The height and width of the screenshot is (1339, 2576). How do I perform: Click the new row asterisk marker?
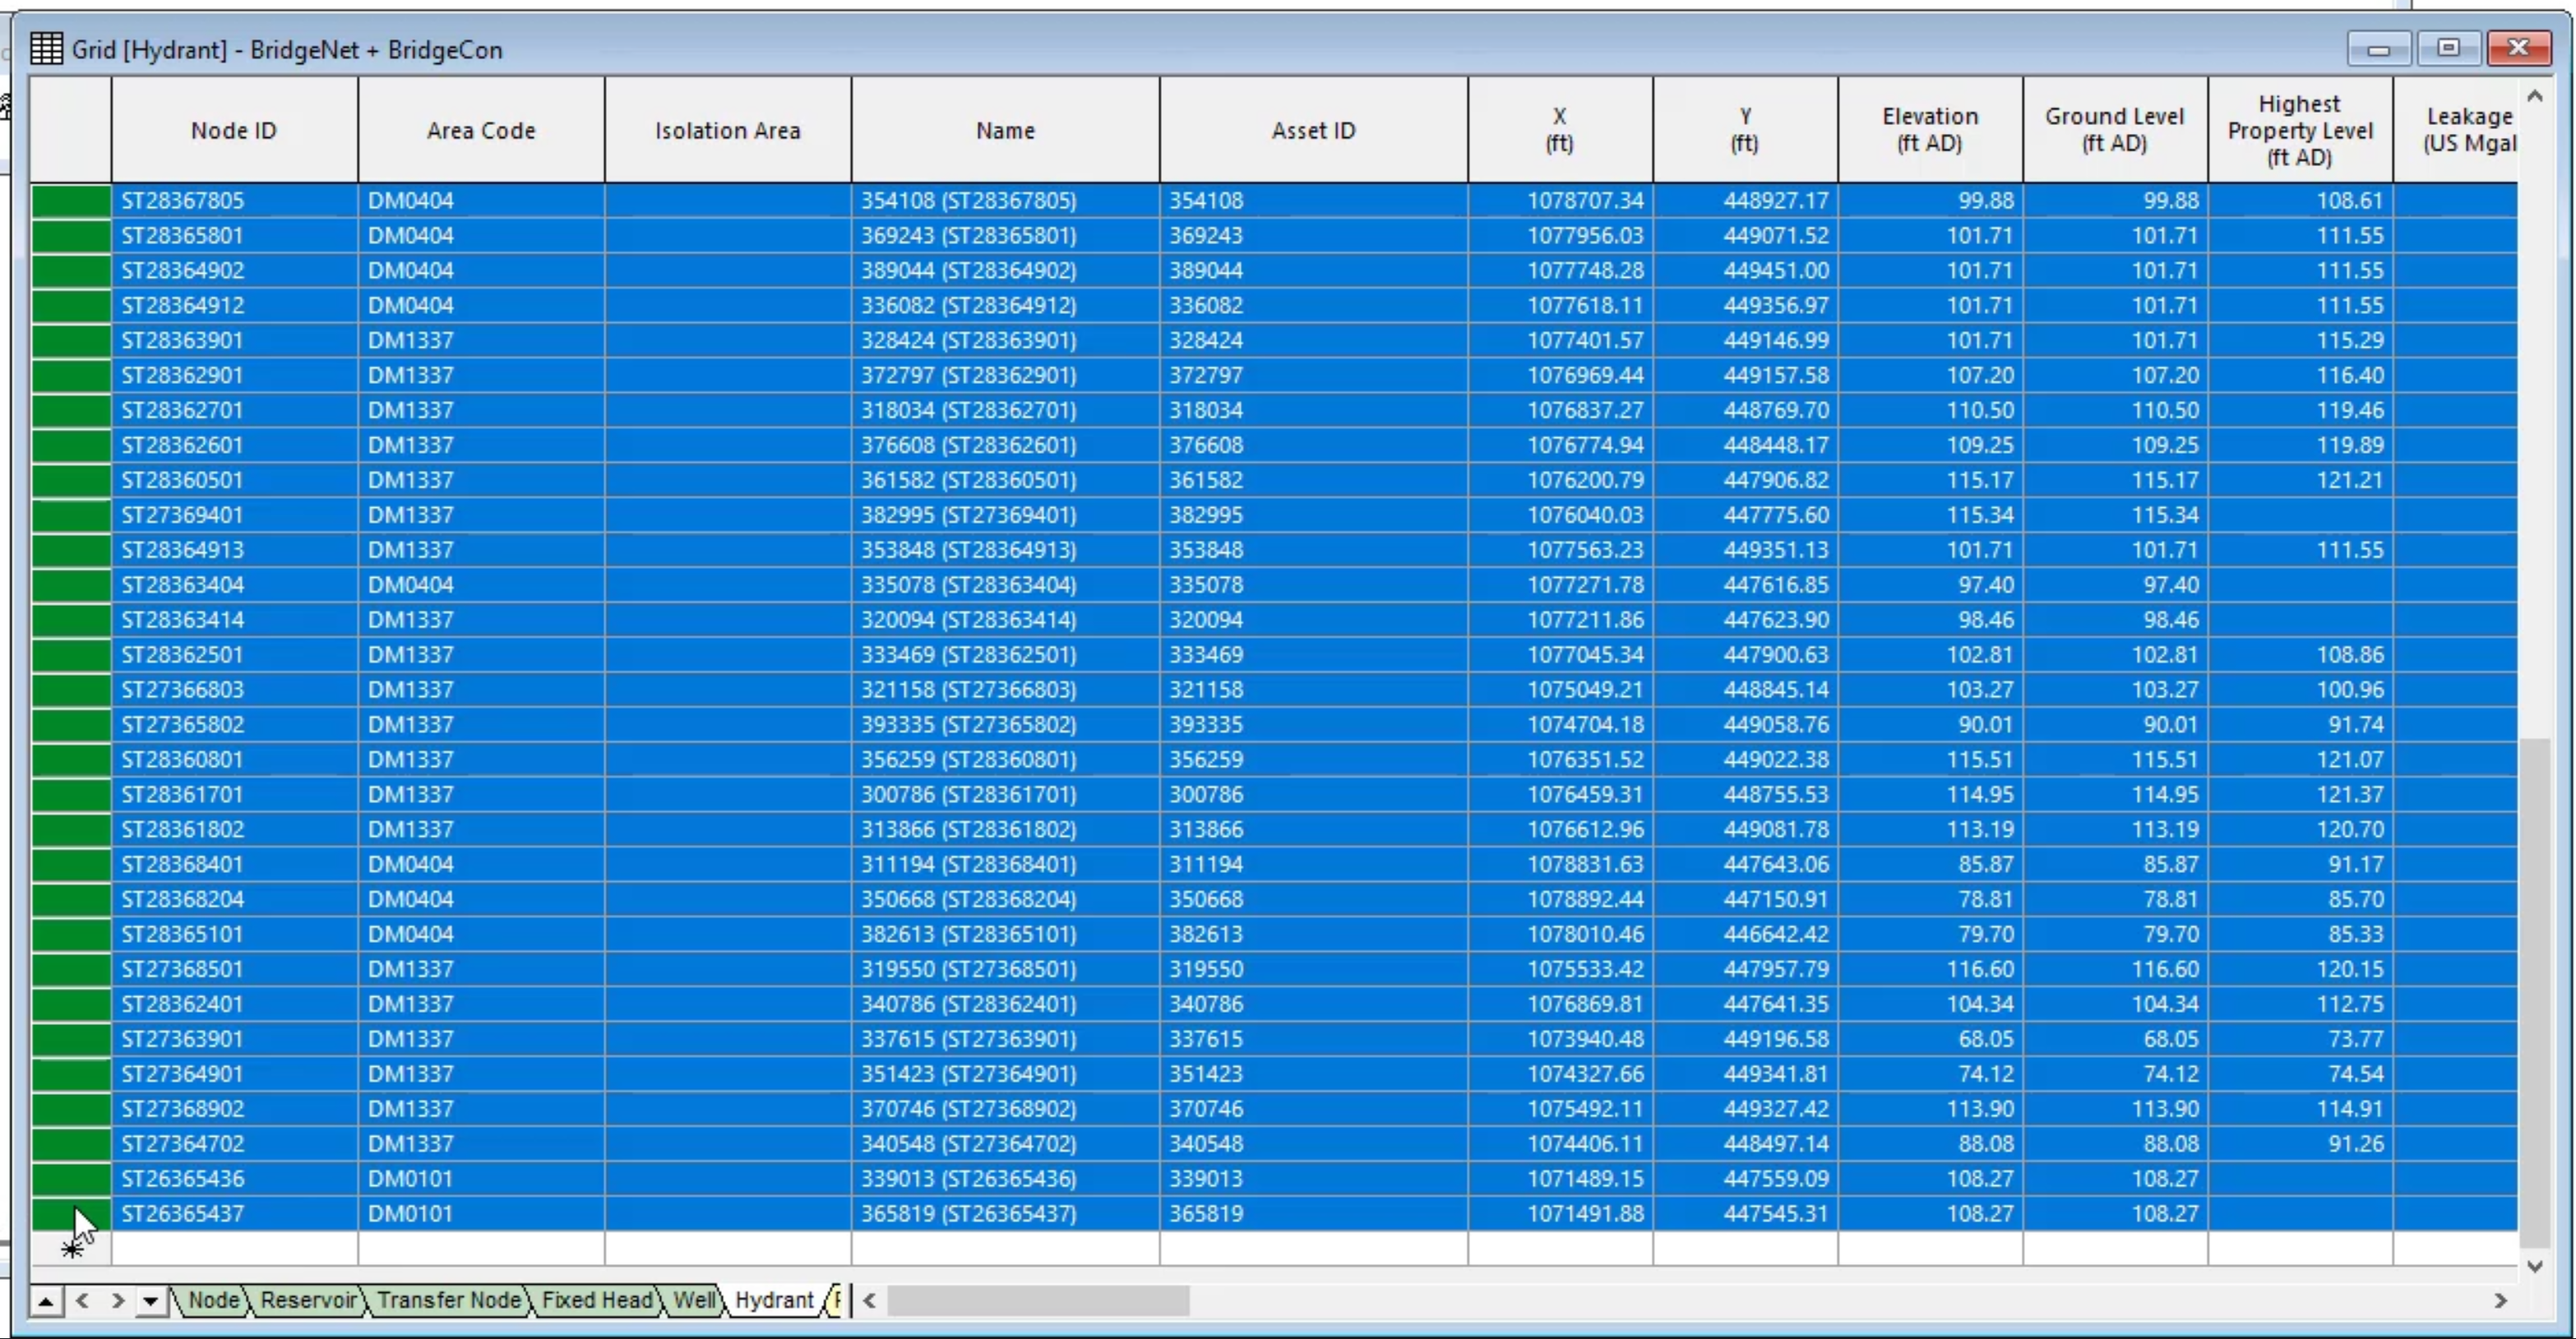72,1249
